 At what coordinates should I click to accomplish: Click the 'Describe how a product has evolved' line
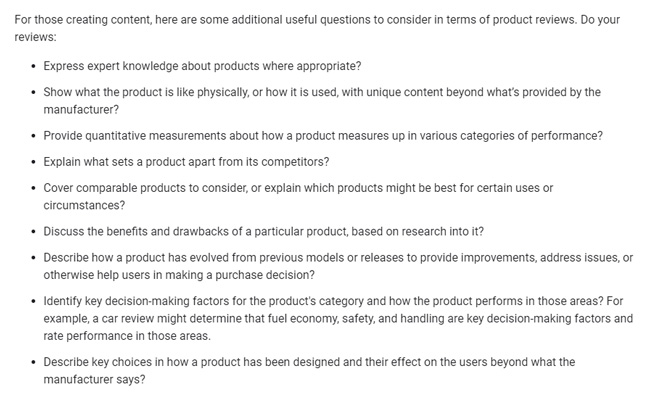click(x=338, y=257)
